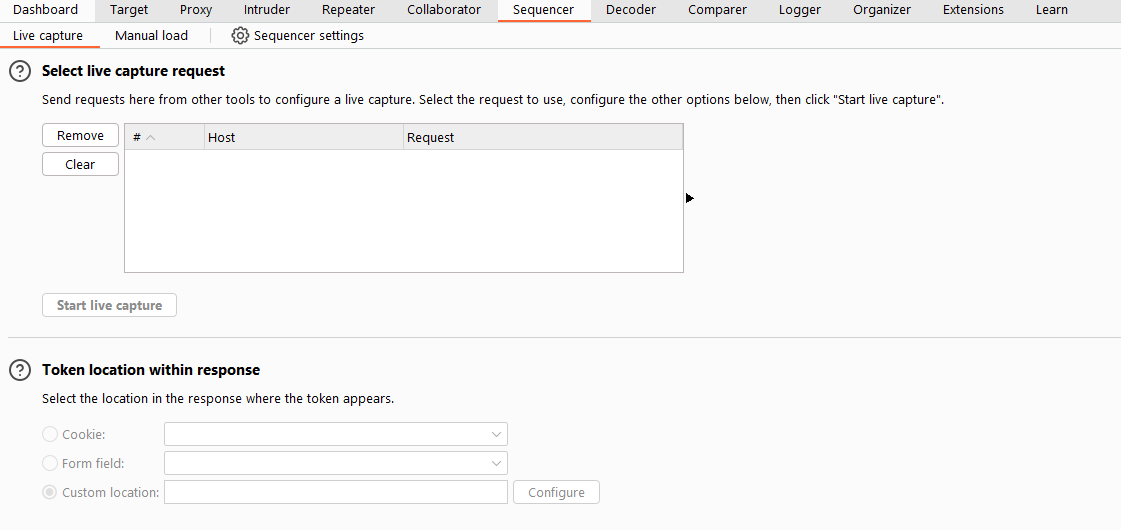The width and height of the screenshot is (1121, 530).
Task: Open the Sequencer settings gear icon
Action: pos(240,36)
